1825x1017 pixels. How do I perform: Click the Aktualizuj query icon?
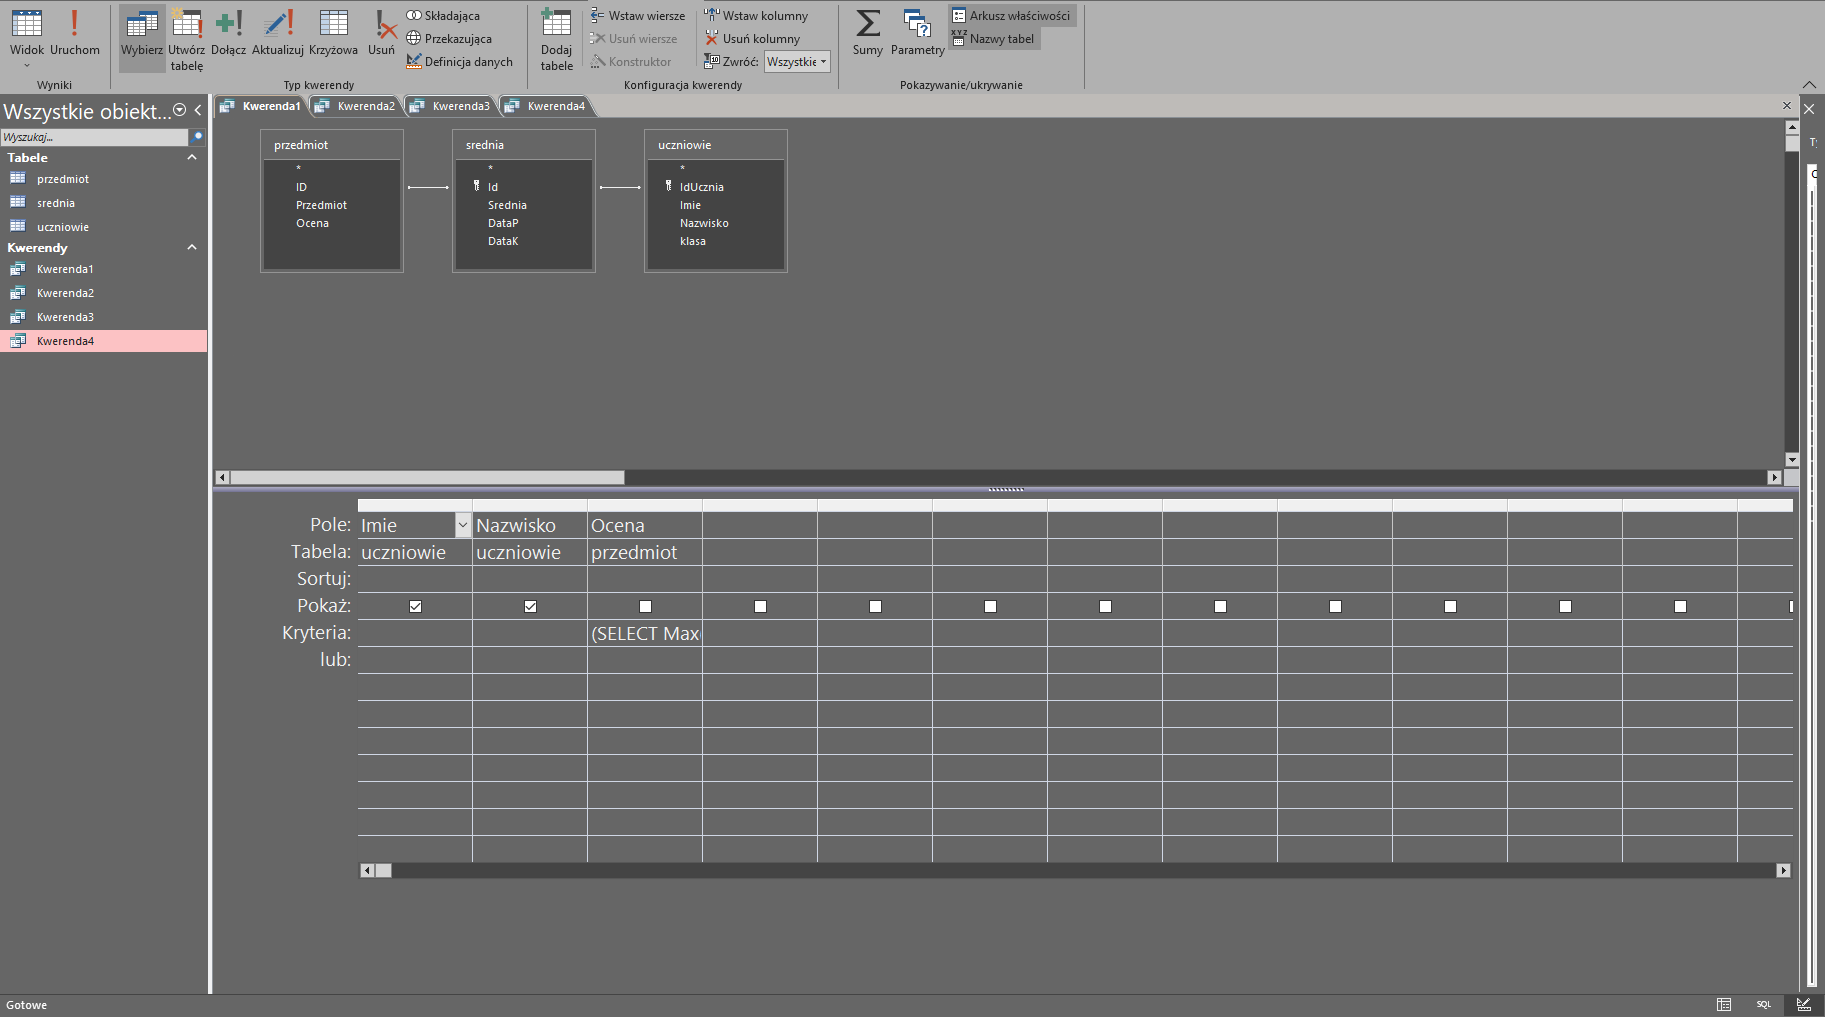tap(277, 33)
